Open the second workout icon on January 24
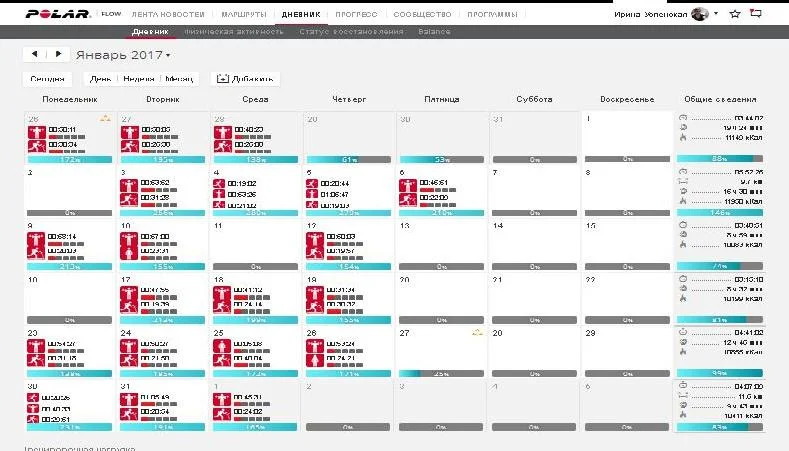This screenshot has width=789, height=451. click(x=129, y=360)
